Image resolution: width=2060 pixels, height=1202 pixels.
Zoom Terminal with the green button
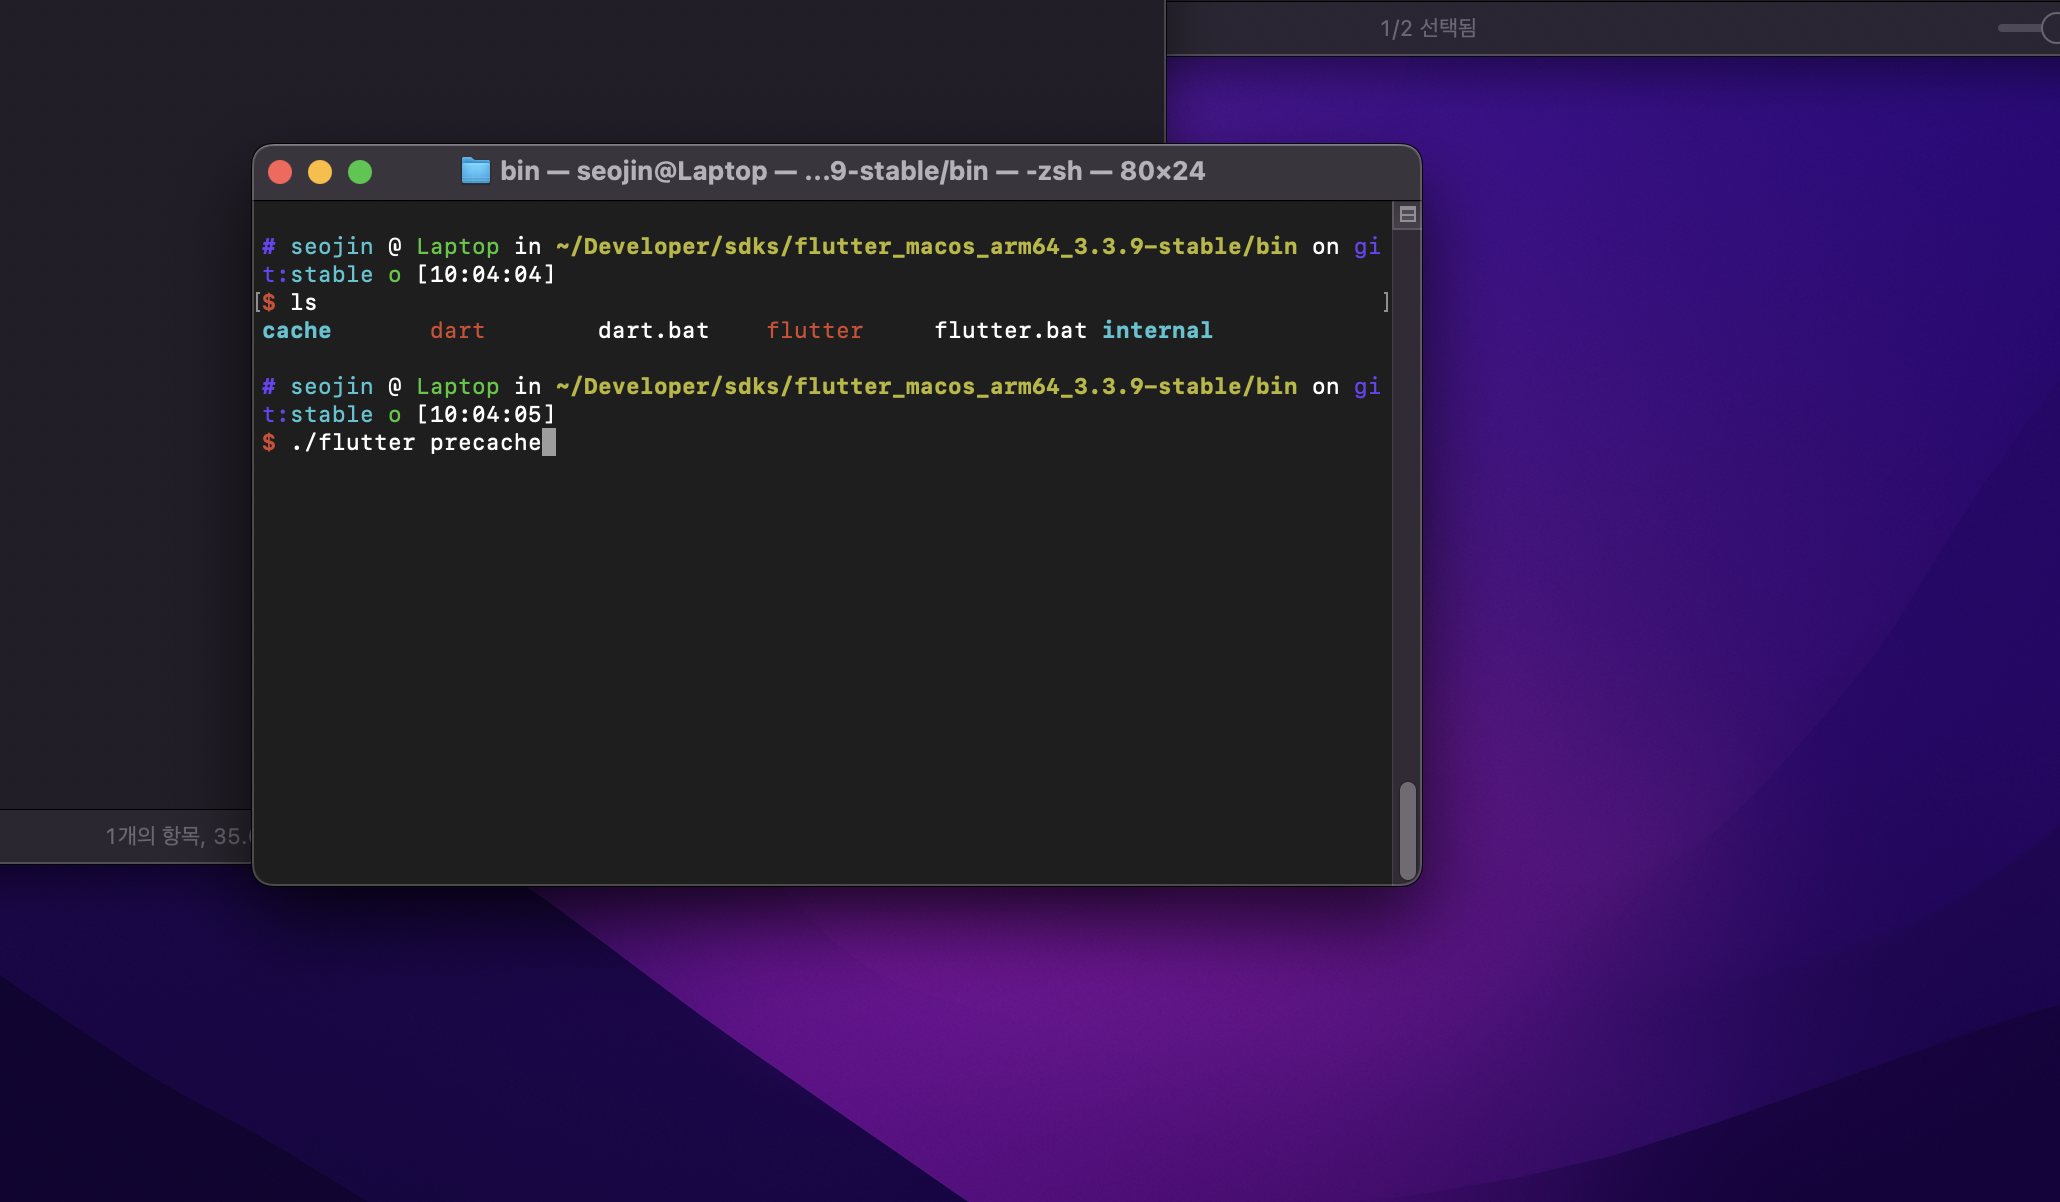(360, 172)
